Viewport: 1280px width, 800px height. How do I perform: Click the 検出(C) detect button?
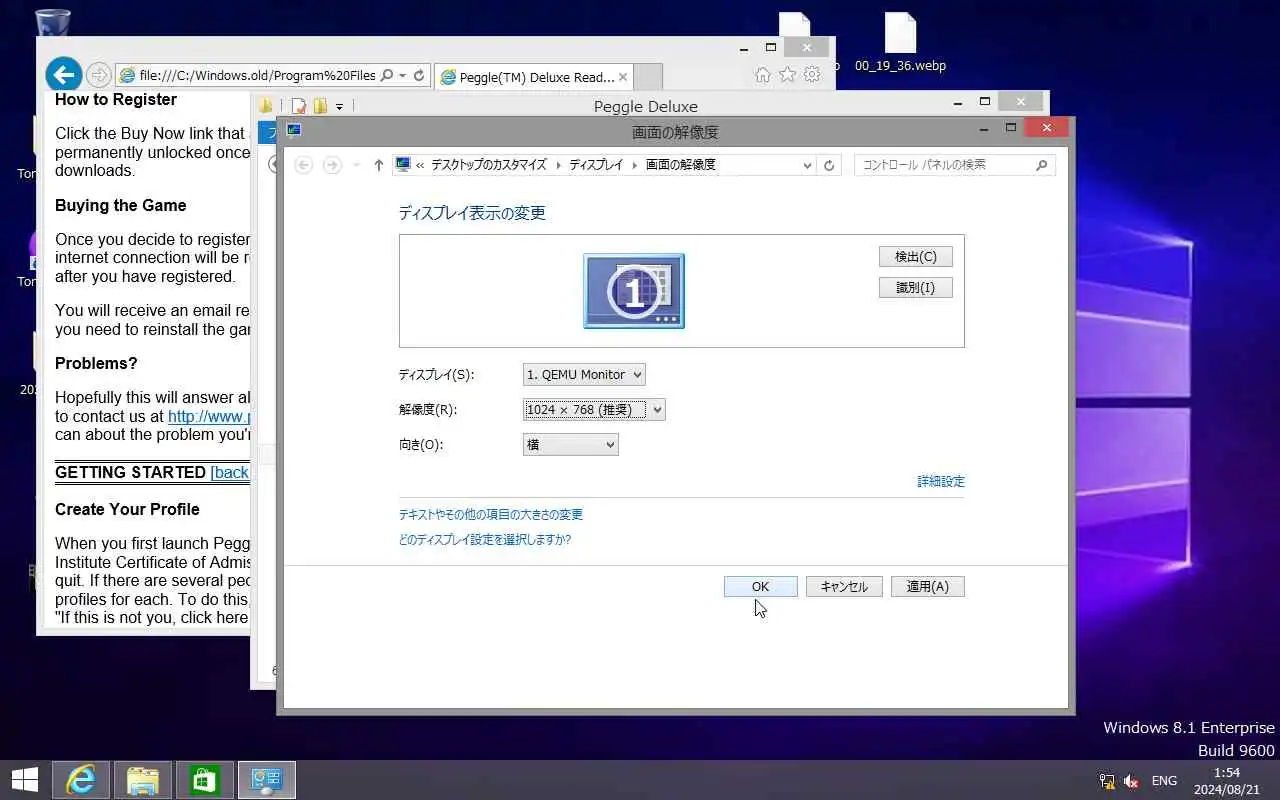click(916, 257)
